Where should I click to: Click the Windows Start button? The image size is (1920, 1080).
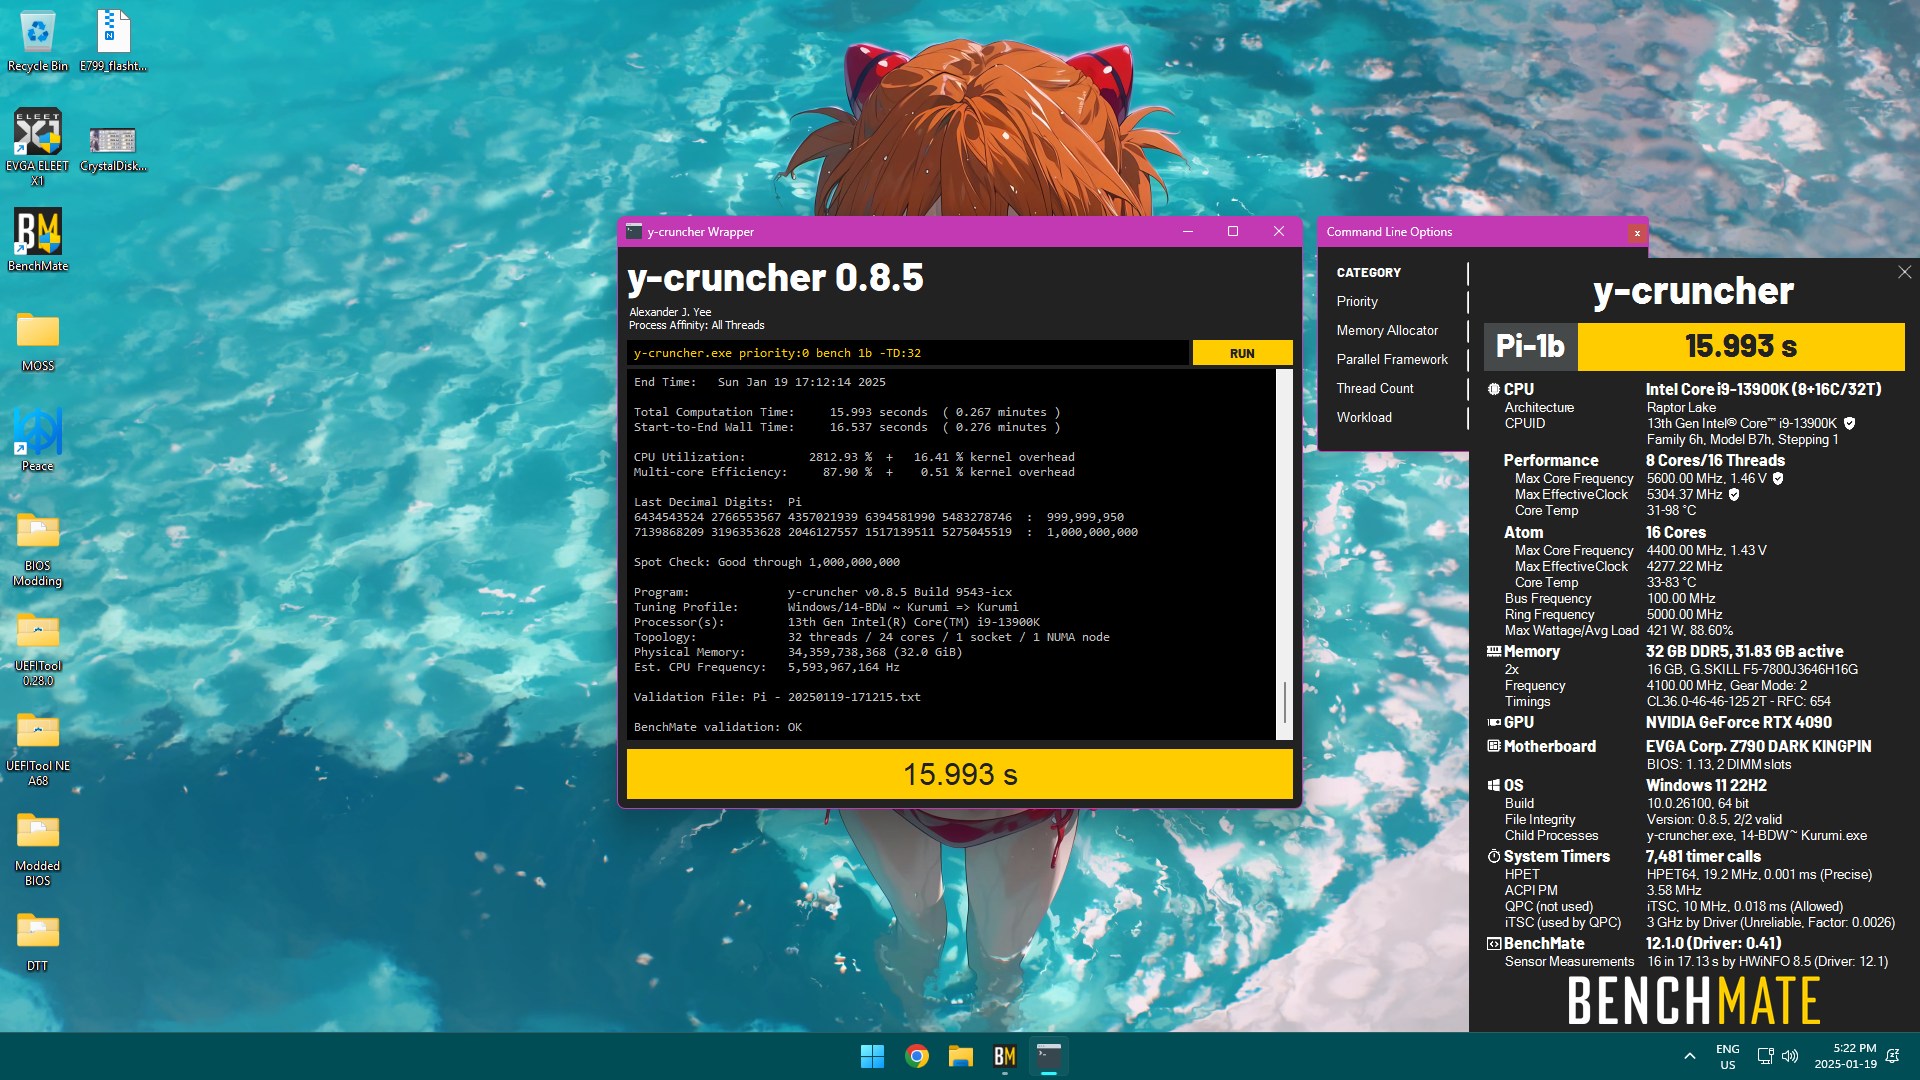pos(872,1056)
